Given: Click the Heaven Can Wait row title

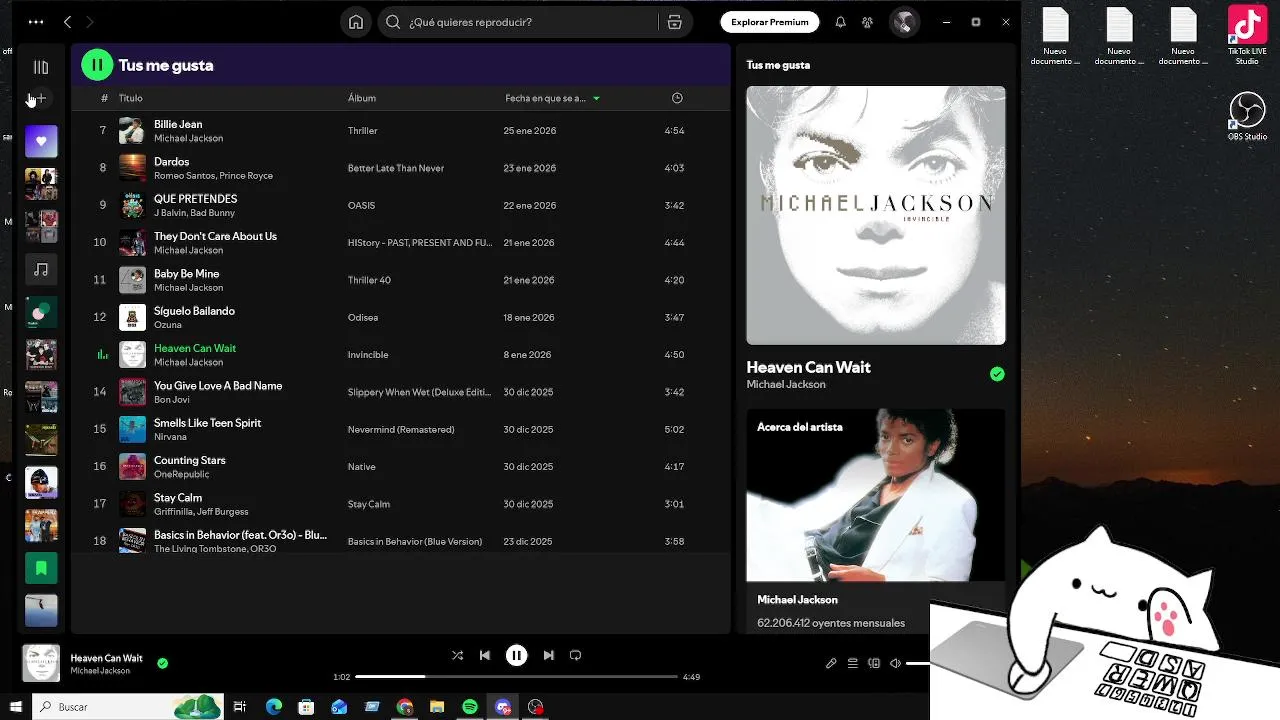Looking at the screenshot, I should click(x=195, y=348).
